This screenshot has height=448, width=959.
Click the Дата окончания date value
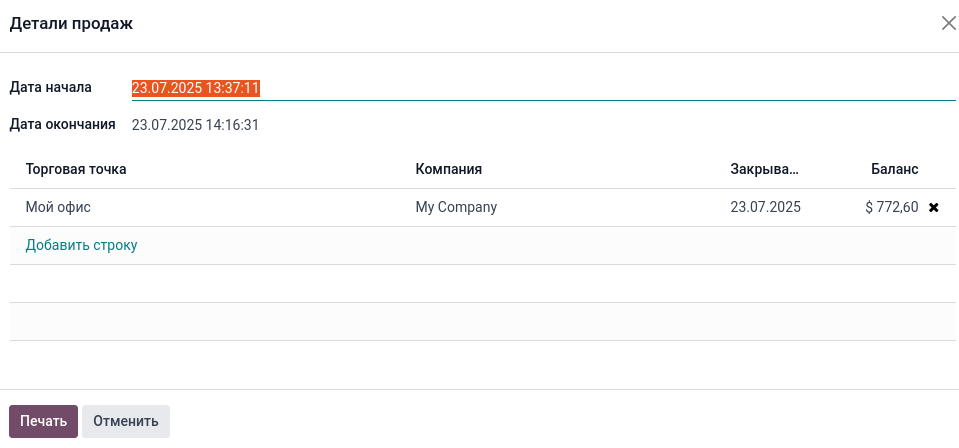pos(196,125)
